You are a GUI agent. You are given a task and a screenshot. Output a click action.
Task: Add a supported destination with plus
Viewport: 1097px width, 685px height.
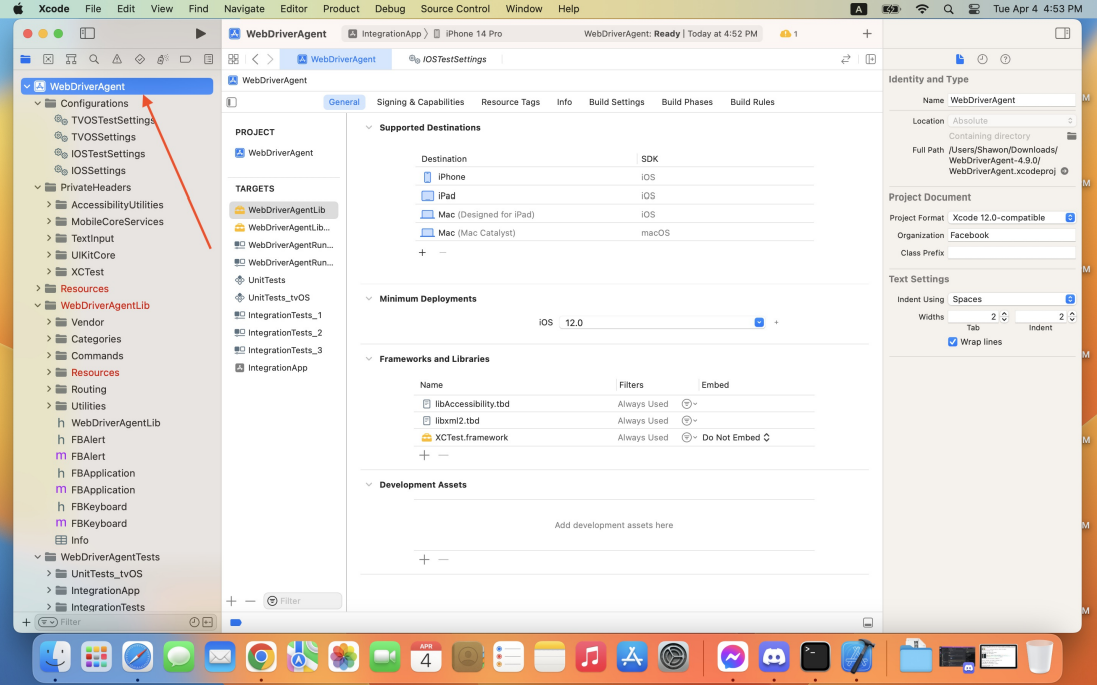point(423,253)
